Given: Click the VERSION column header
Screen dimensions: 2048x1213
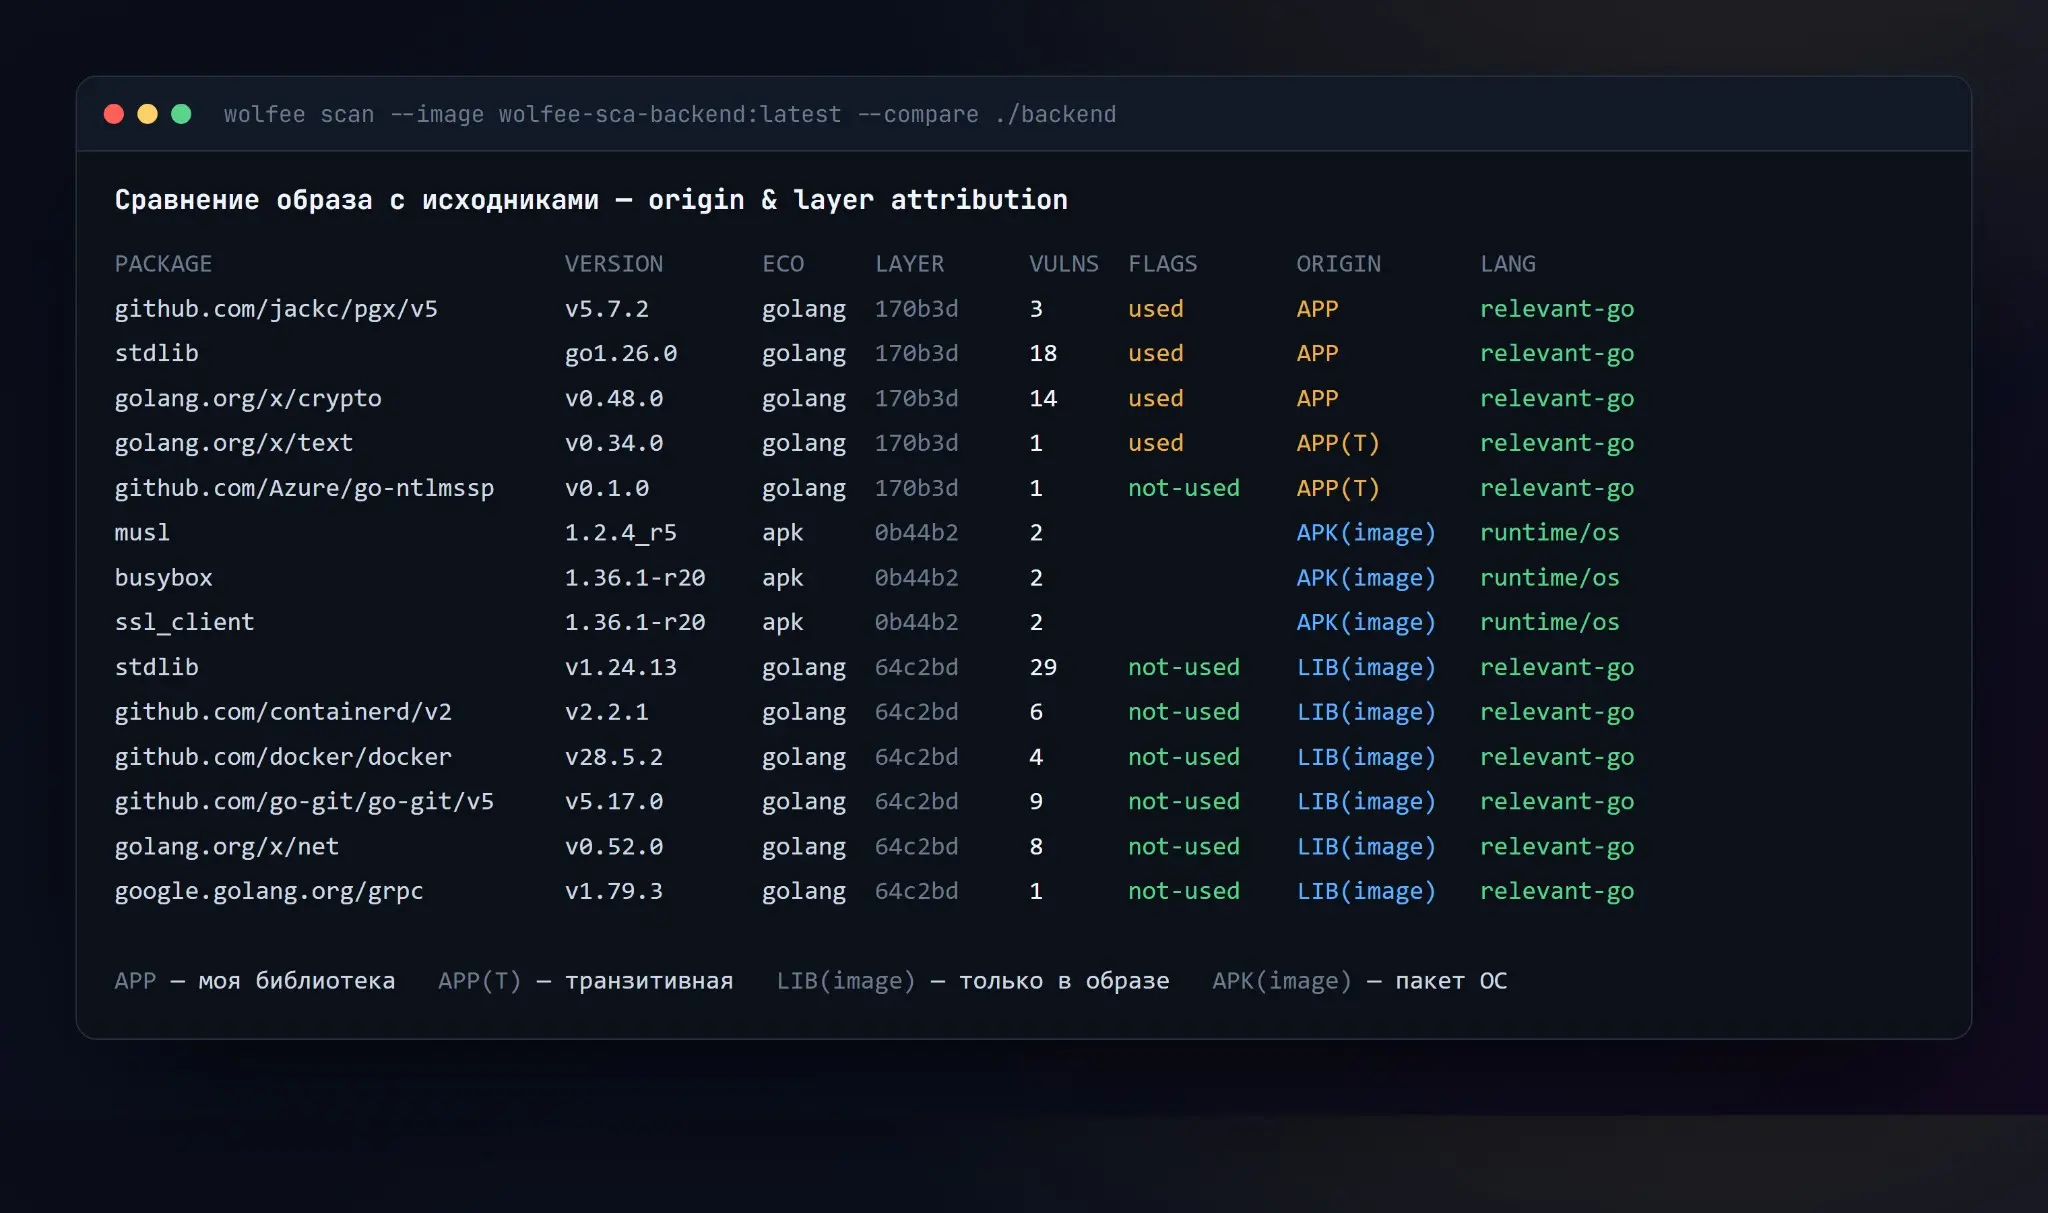Looking at the screenshot, I should 613,264.
